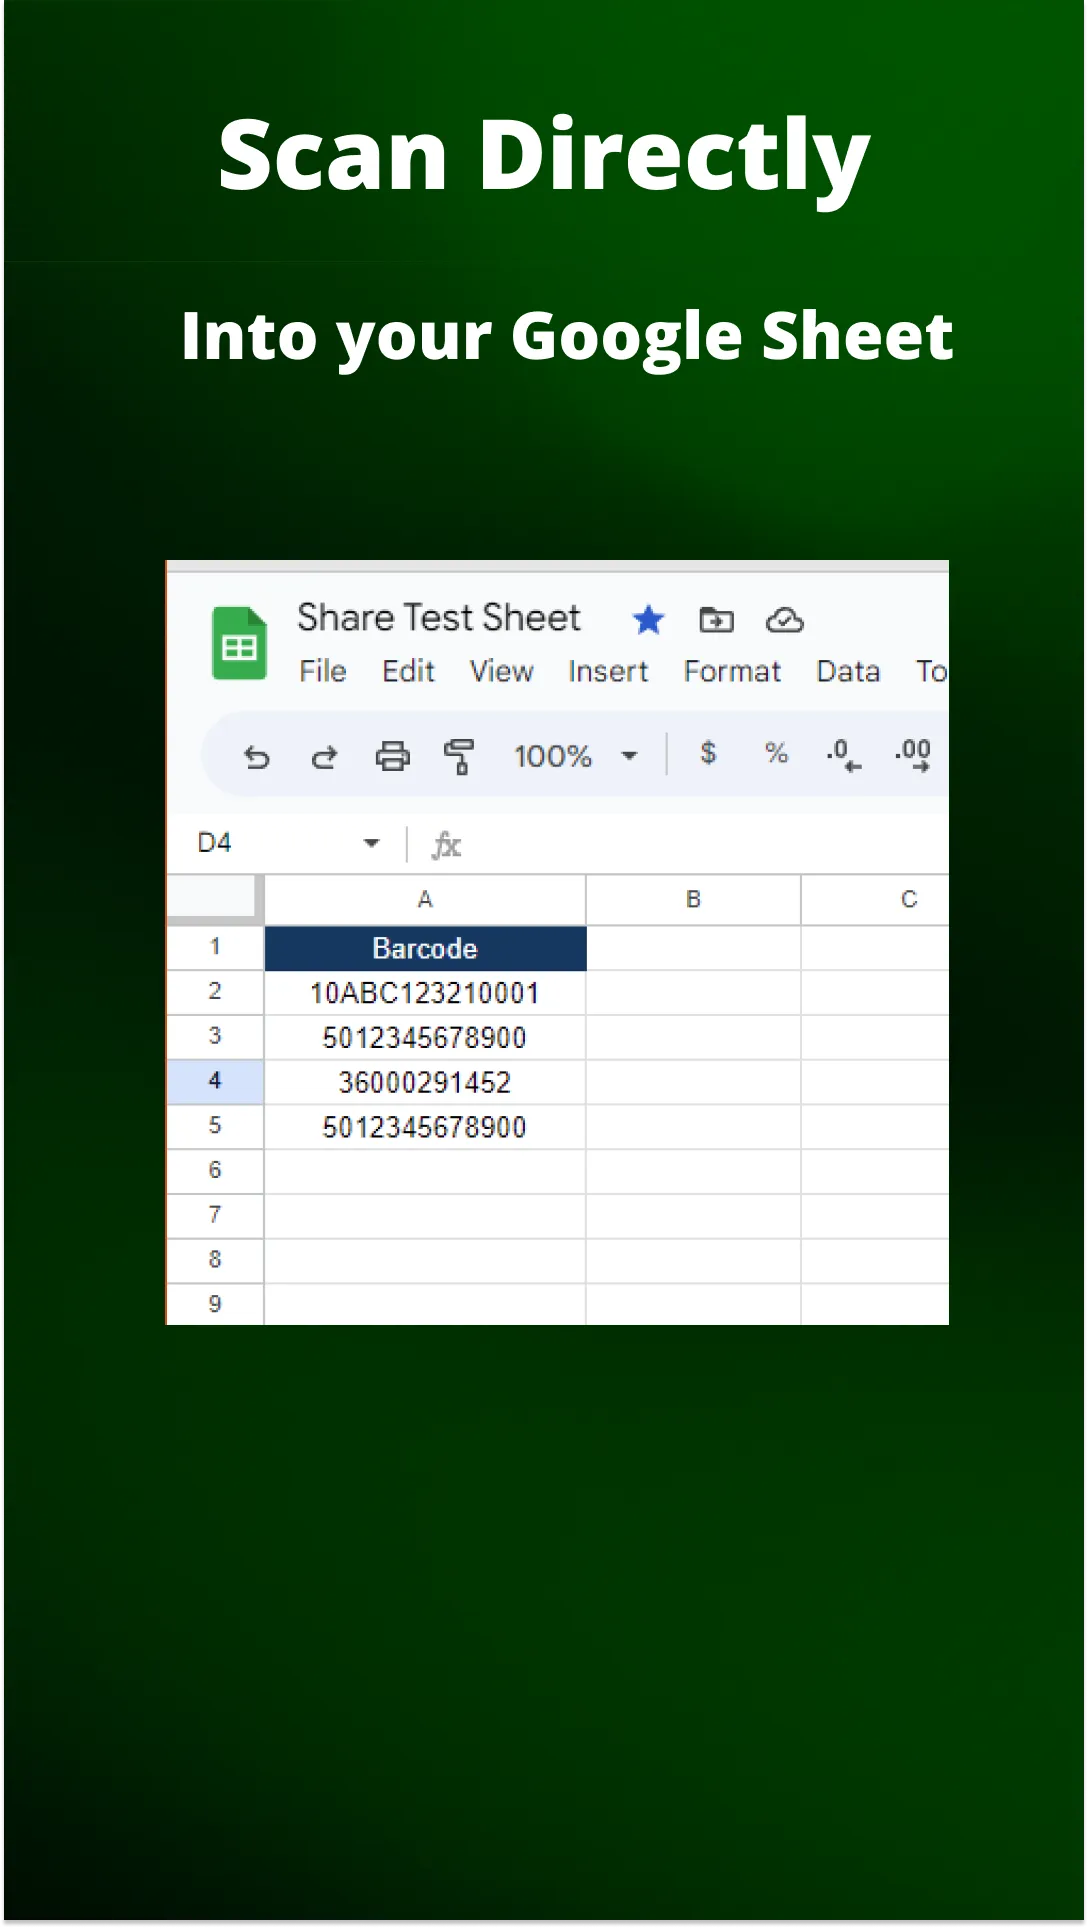Open the Insert menu
The height and width of the screenshot is (1928, 1088).
[608, 671]
